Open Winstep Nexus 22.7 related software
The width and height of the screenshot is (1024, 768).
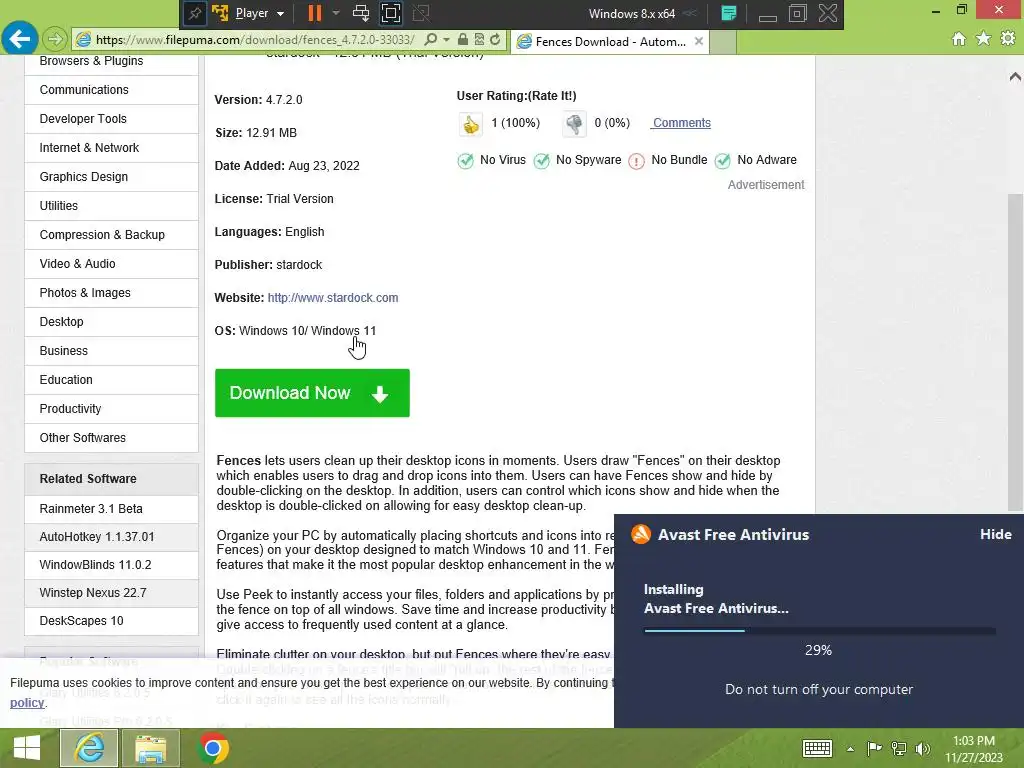coord(111,593)
